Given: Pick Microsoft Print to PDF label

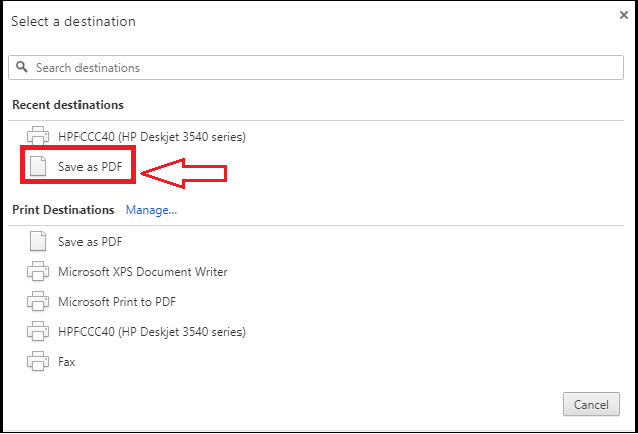Looking at the screenshot, I should tap(117, 302).
